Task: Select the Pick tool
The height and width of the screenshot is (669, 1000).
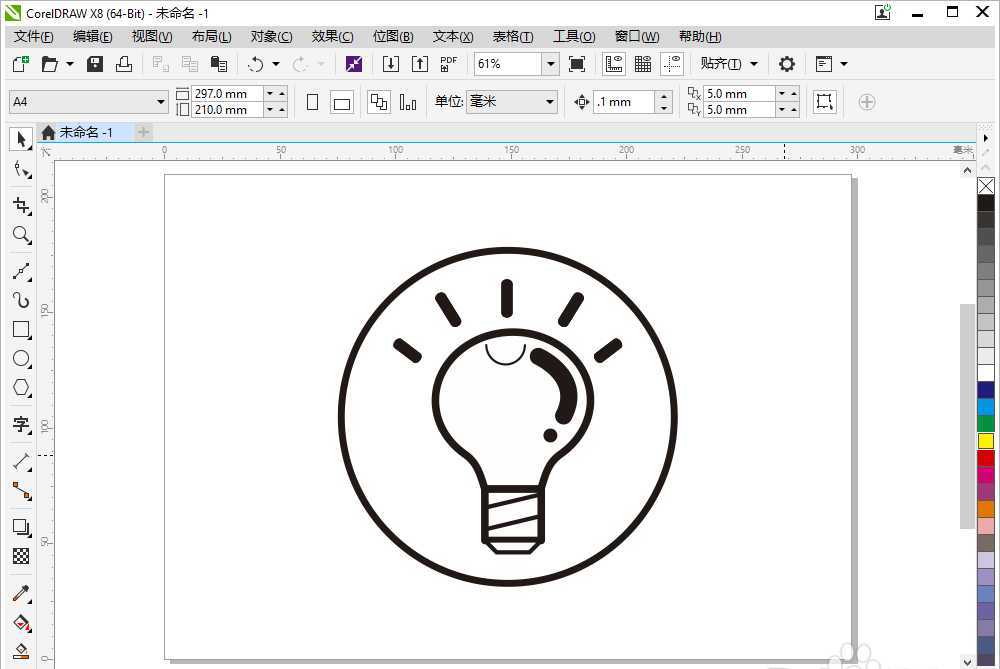Action: (x=22, y=138)
